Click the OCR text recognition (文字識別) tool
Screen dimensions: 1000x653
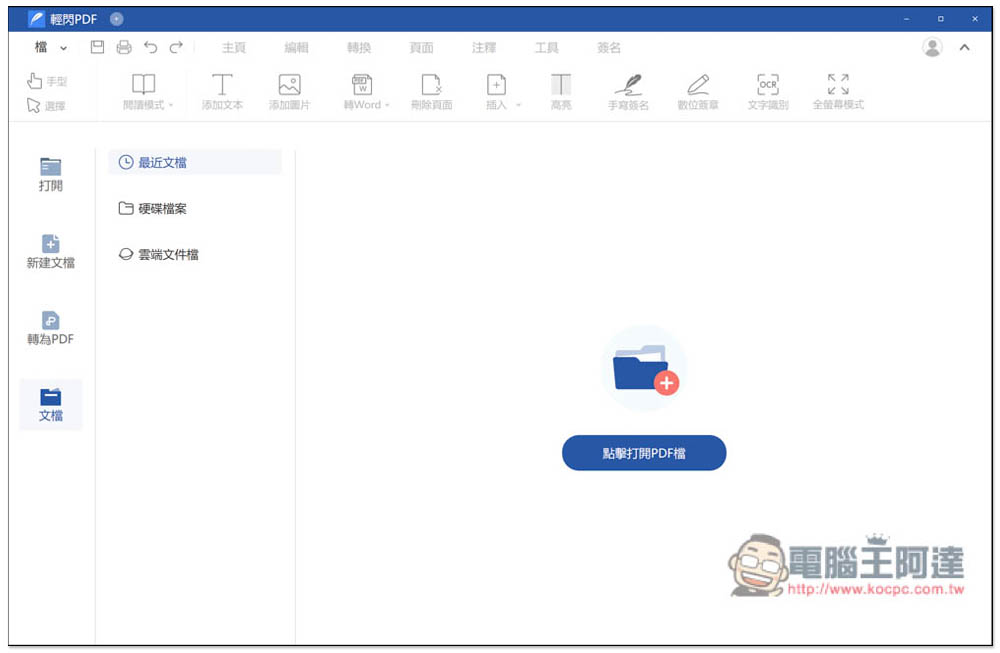pyautogui.click(x=768, y=92)
